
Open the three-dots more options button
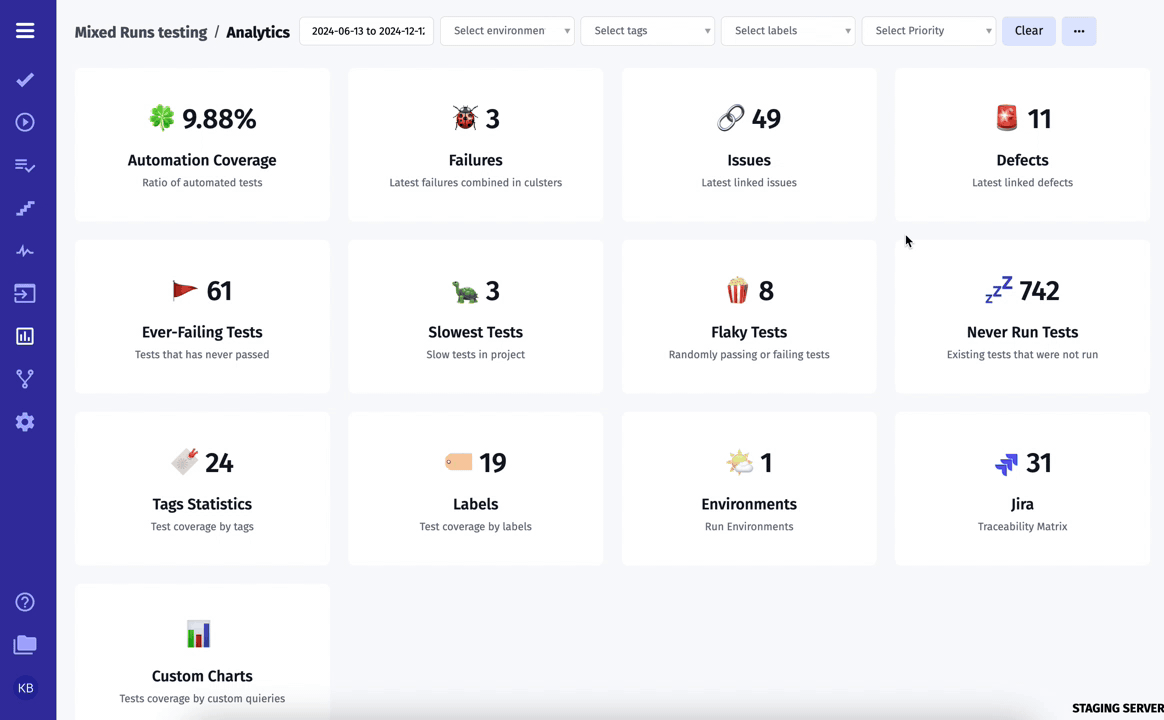click(1079, 31)
